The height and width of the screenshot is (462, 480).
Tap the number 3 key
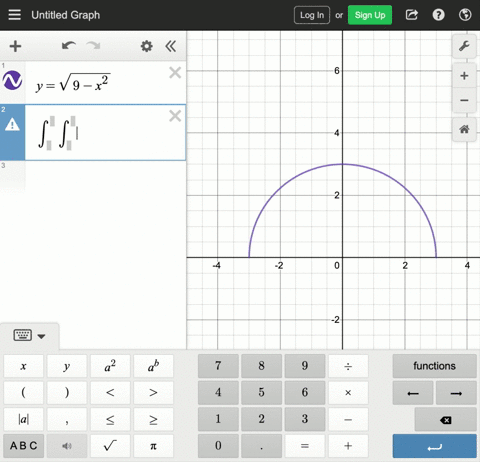(305, 419)
